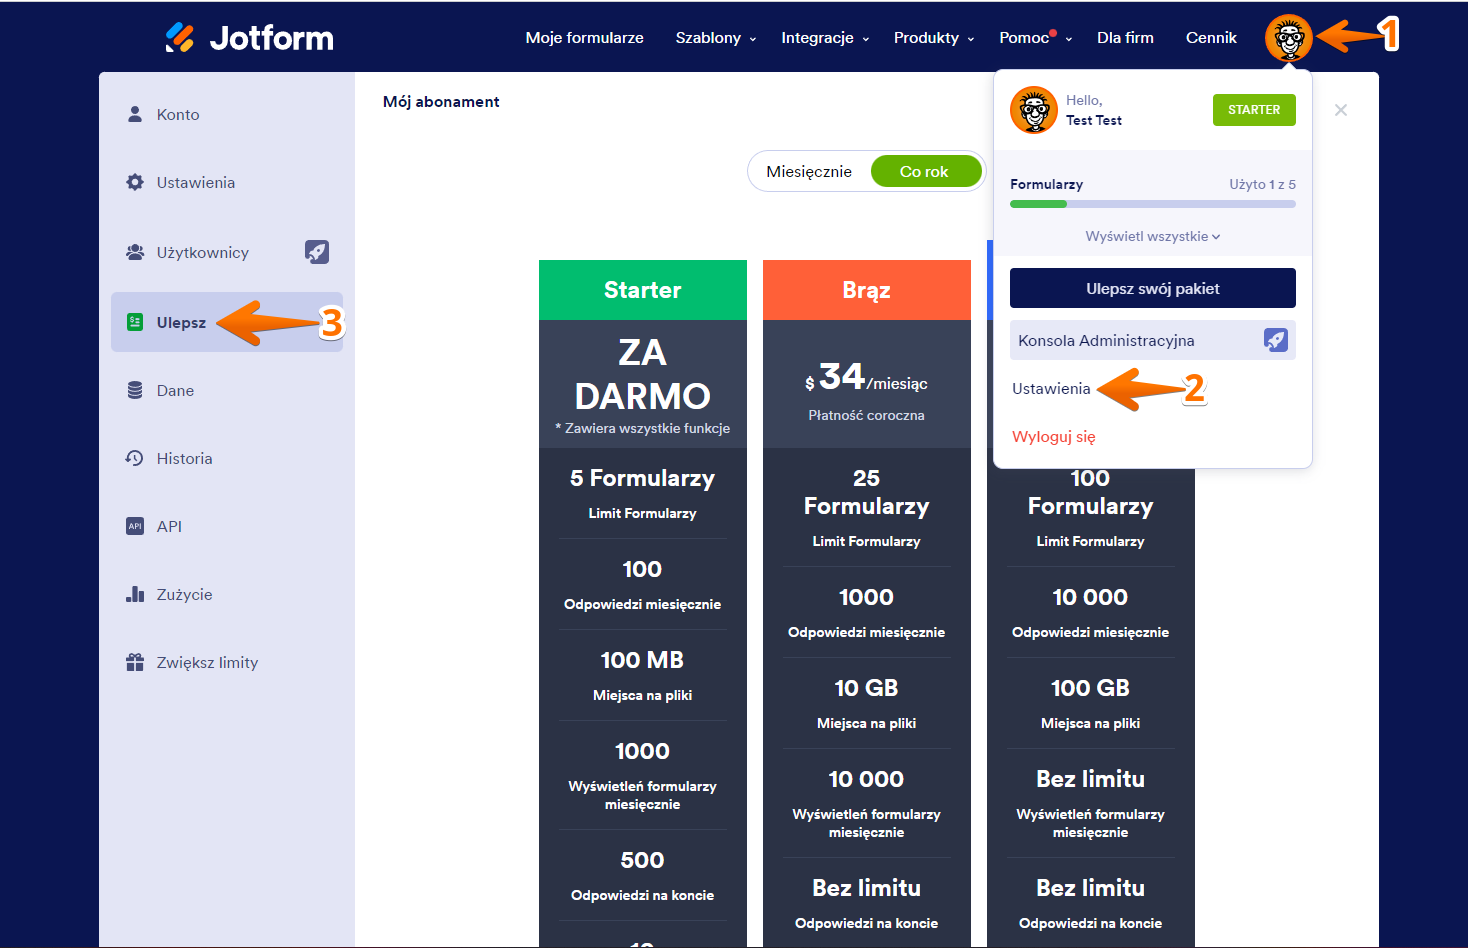
Task: Click the Historia clock icon
Action: [x=135, y=458]
